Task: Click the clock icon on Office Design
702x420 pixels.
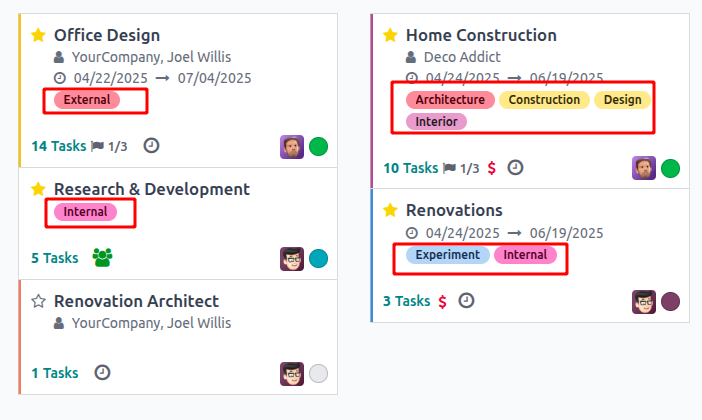Action: (151, 146)
